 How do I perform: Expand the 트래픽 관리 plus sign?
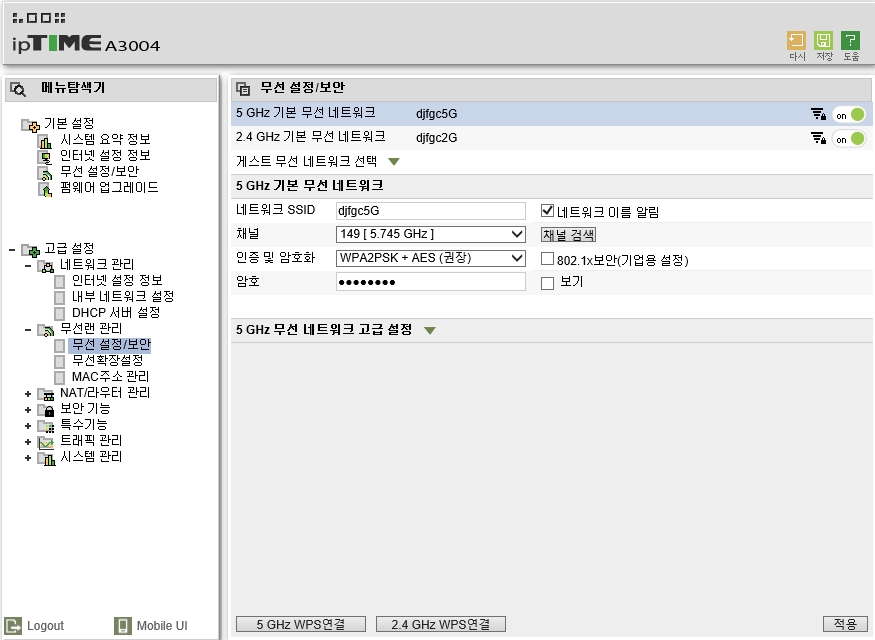(x=28, y=442)
